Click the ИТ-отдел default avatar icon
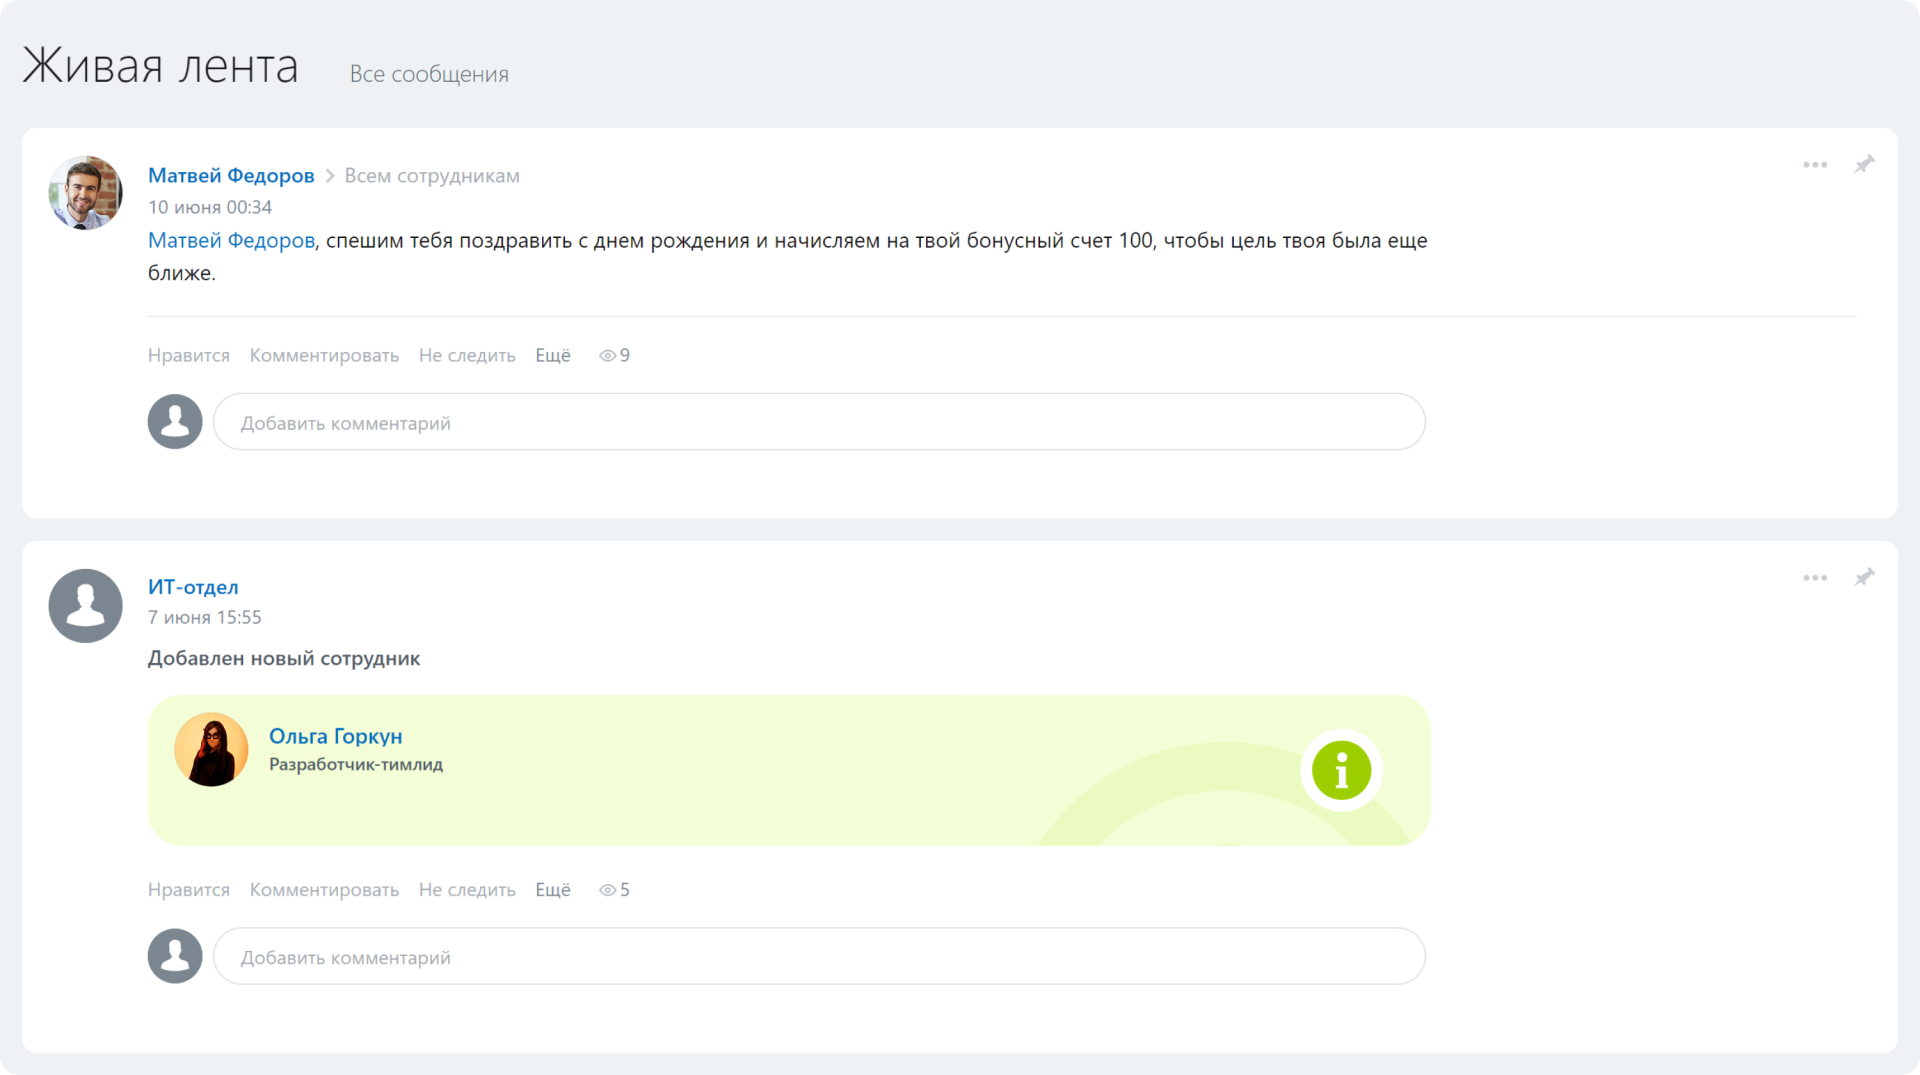Viewport: 1920px width, 1075px height. (x=86, y=606)
